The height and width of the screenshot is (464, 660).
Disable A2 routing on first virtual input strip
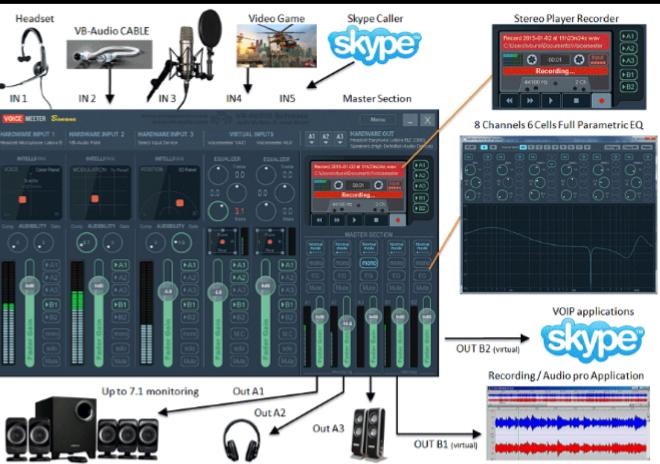(x=239, y=278)
